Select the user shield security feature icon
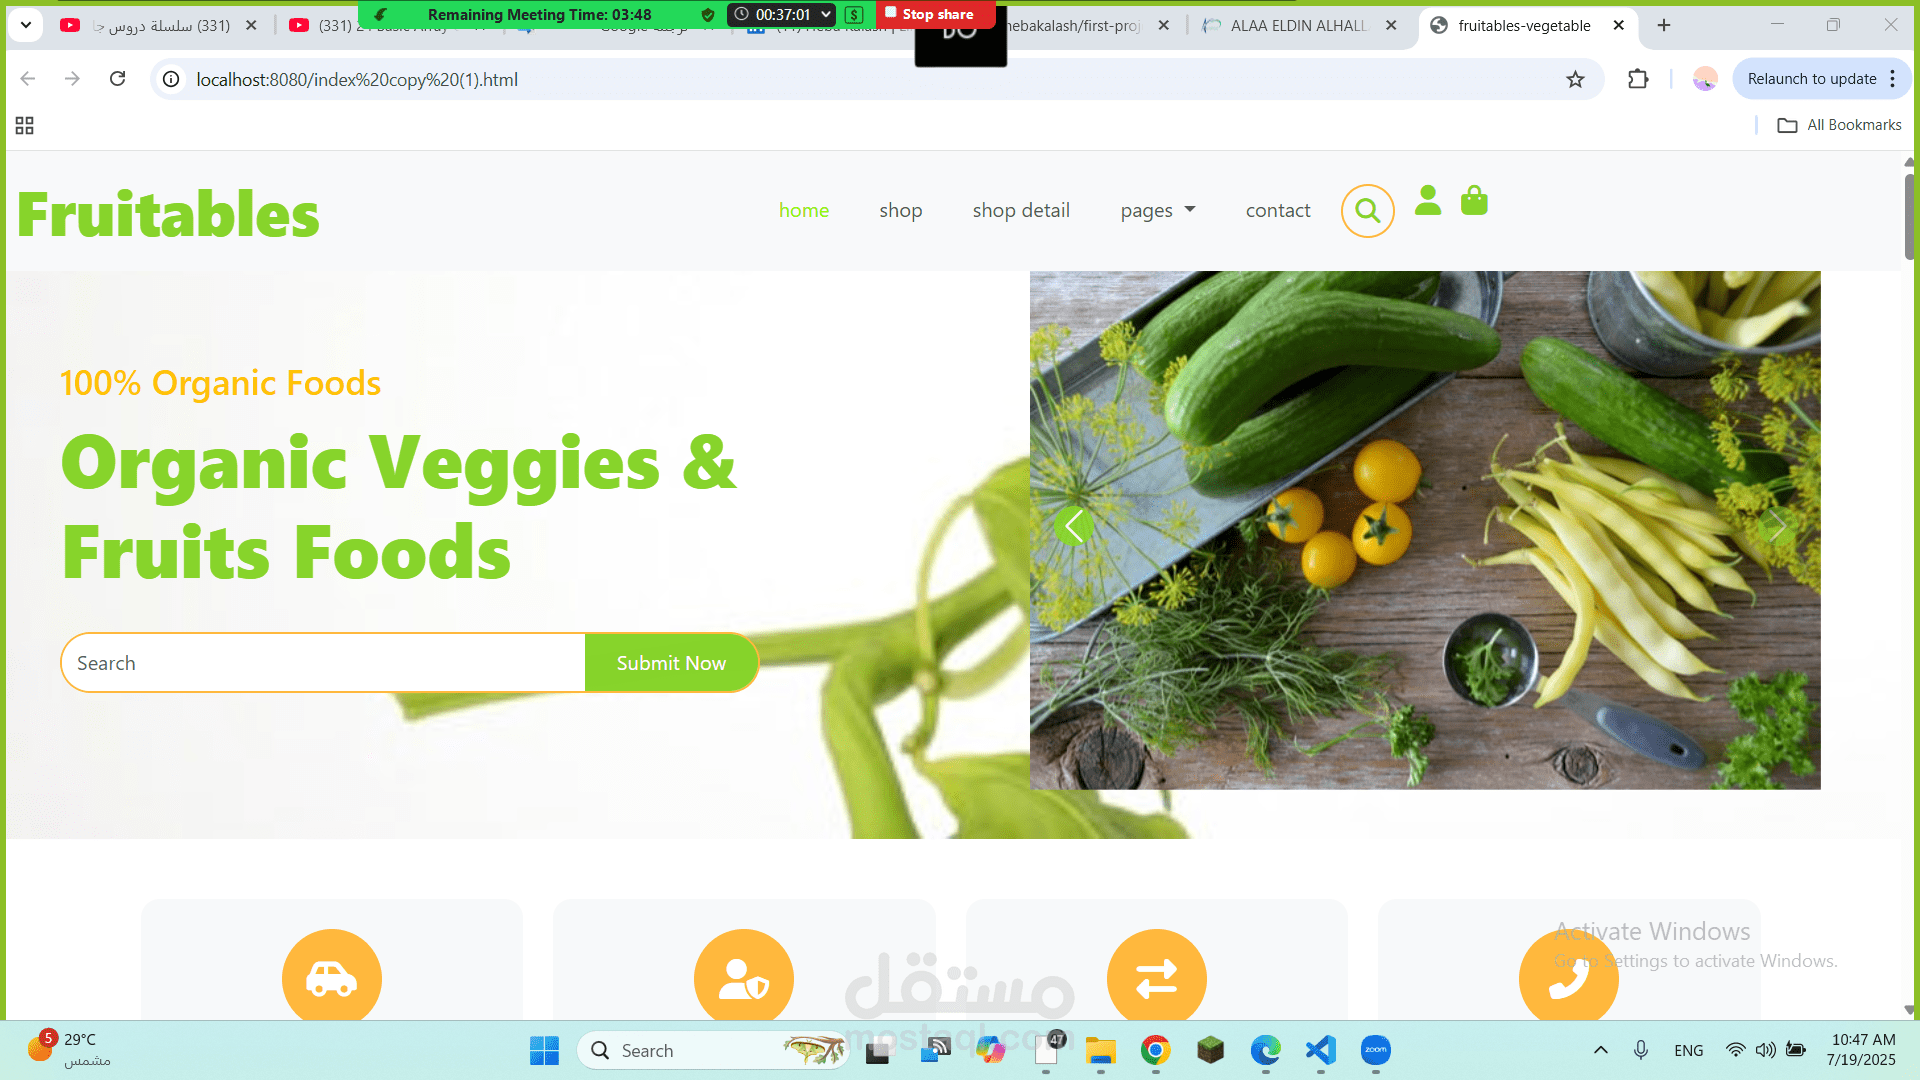1920x1080 pixels. (x=744, y=978)
